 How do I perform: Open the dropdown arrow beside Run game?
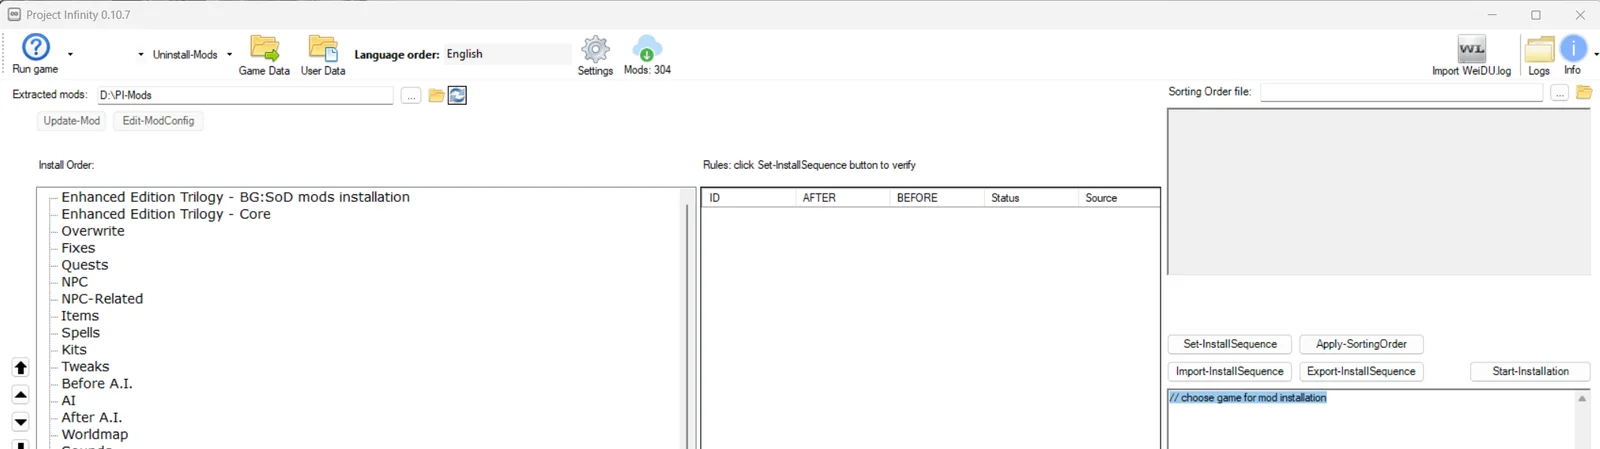[70, 55]
